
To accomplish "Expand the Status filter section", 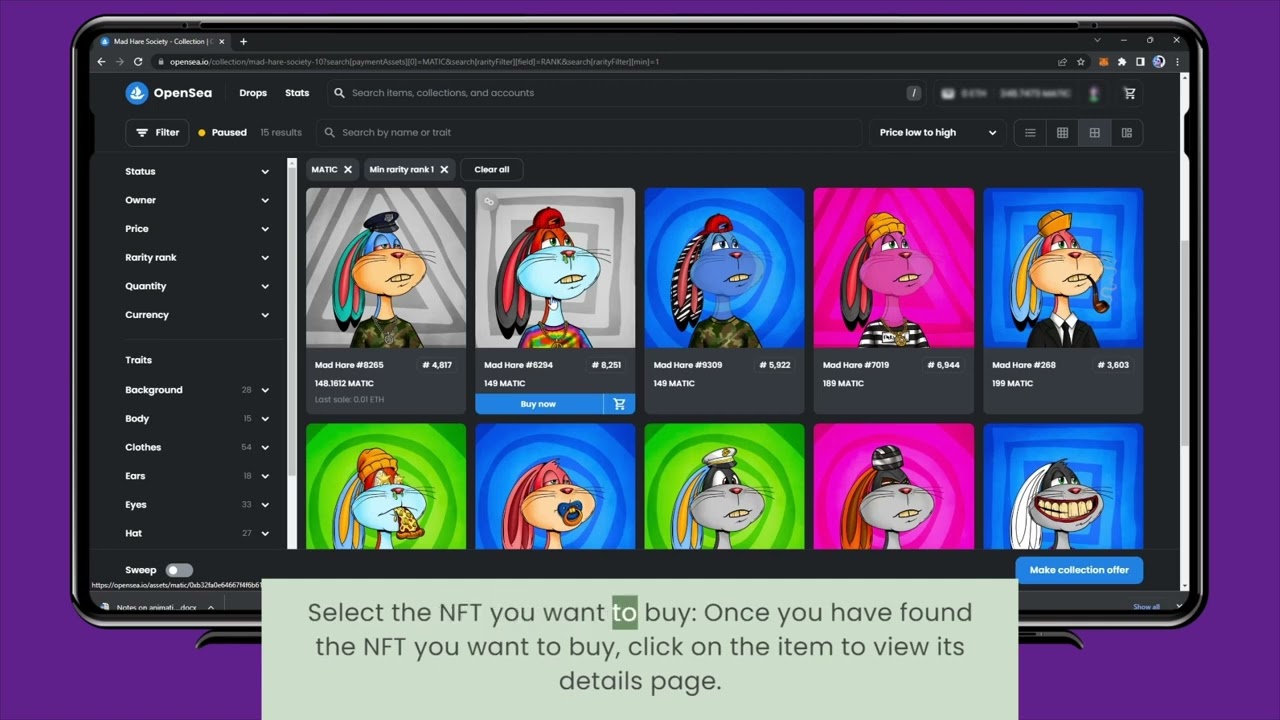I will coord(197,172).
